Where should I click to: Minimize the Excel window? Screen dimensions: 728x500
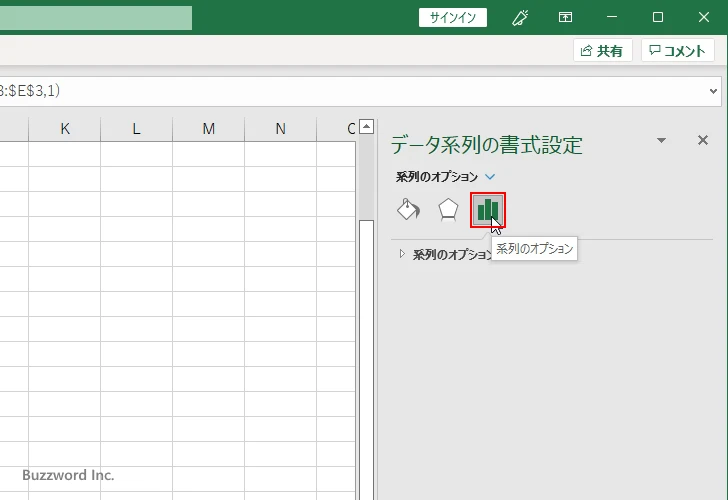[612, 17]
